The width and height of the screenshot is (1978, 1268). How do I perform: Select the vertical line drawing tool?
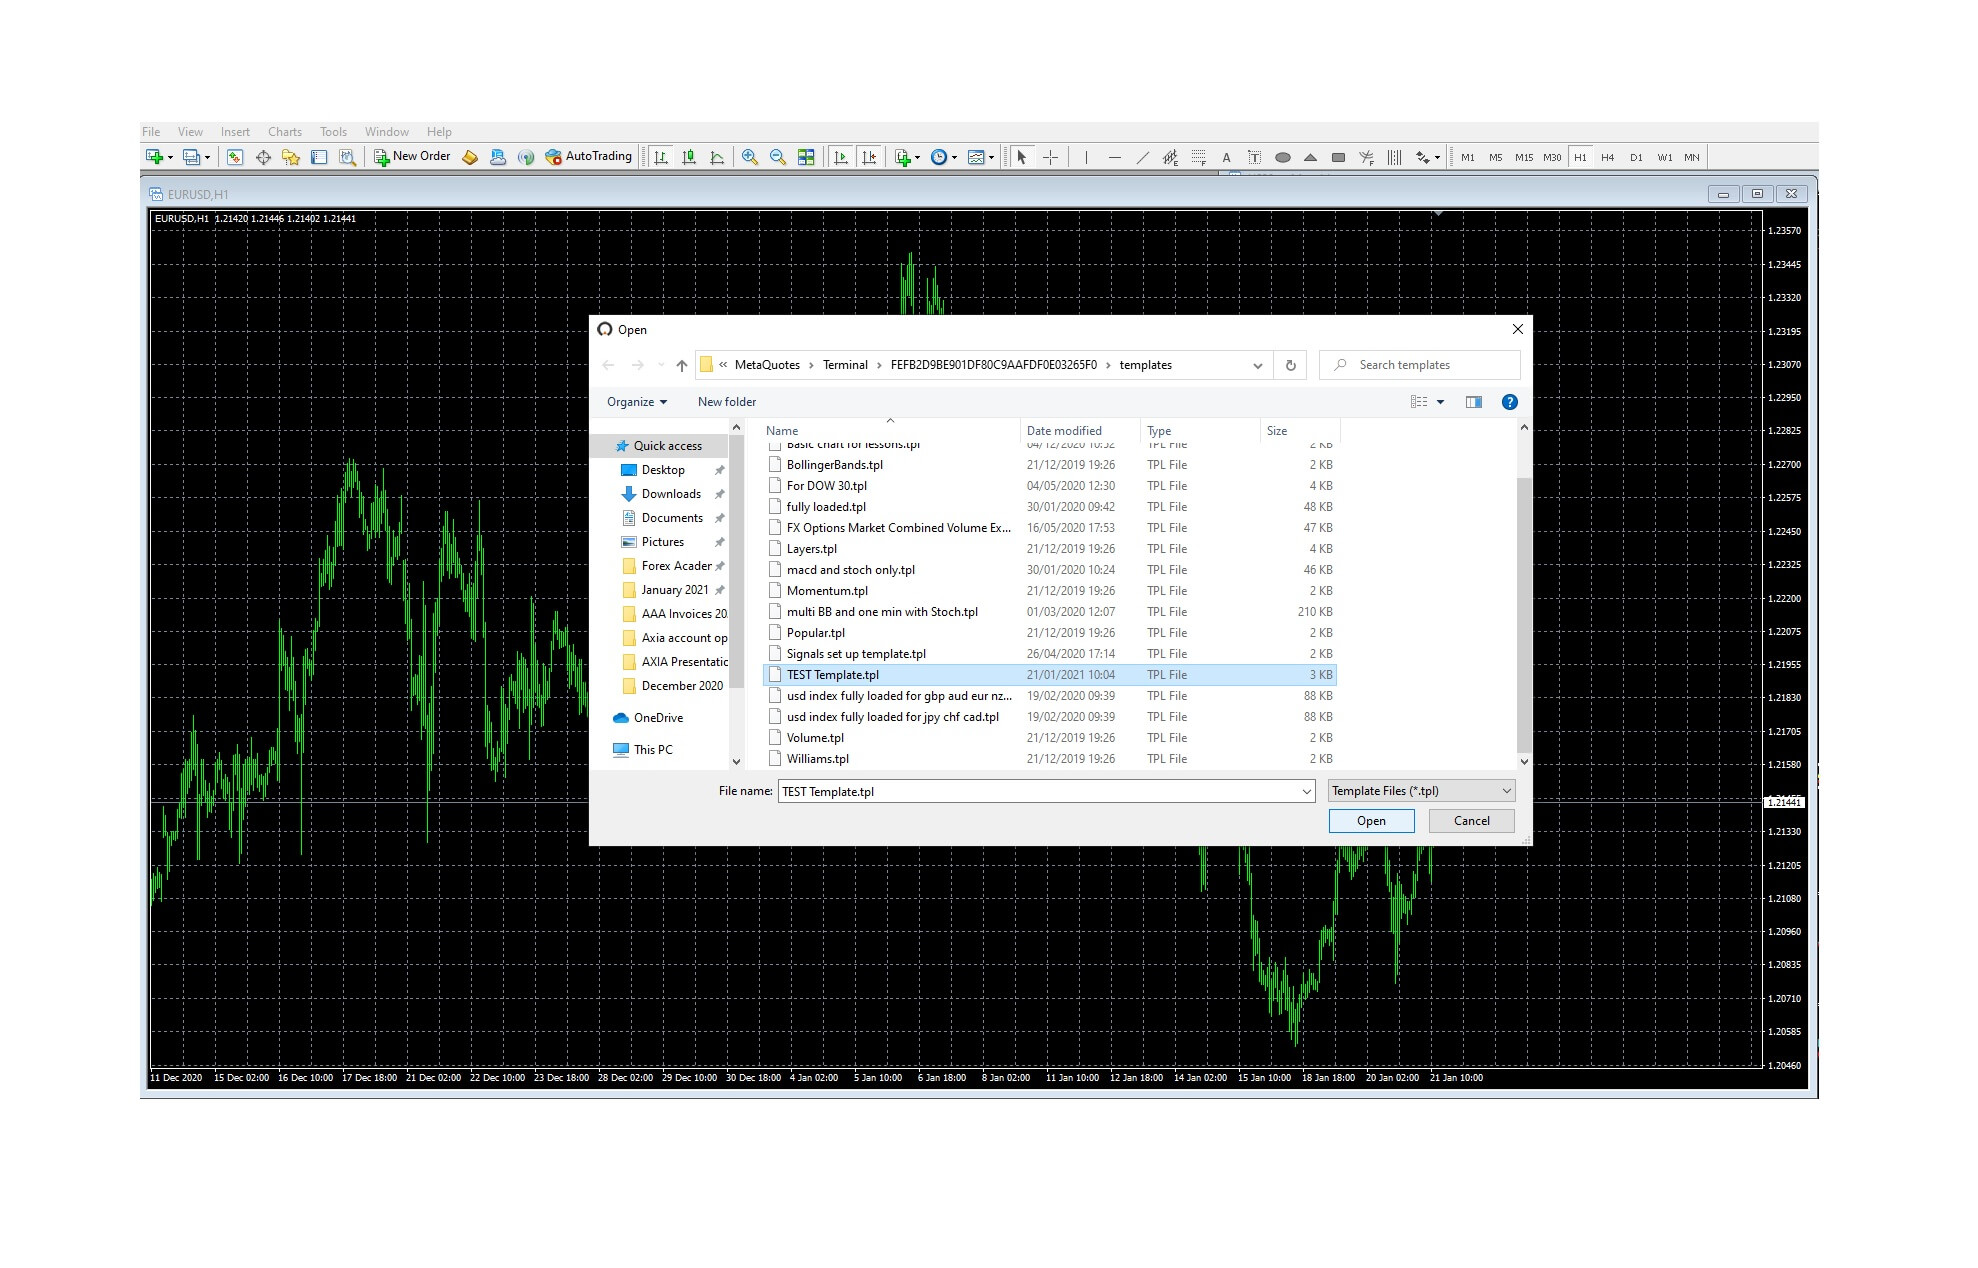coord(1086,157)
